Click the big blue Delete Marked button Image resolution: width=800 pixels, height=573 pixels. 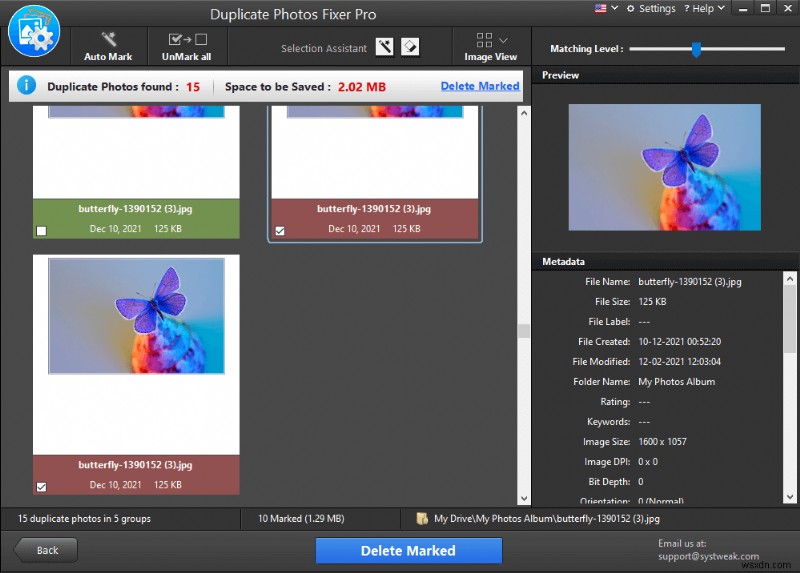pos(409,551)
